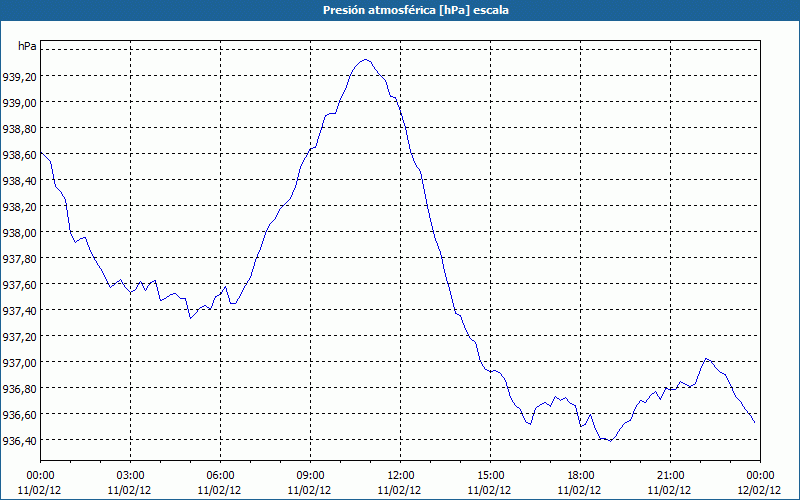Screen dimensions: 800x500
Task: Select the 938,60 y-axis label
Action: point(19,155)
